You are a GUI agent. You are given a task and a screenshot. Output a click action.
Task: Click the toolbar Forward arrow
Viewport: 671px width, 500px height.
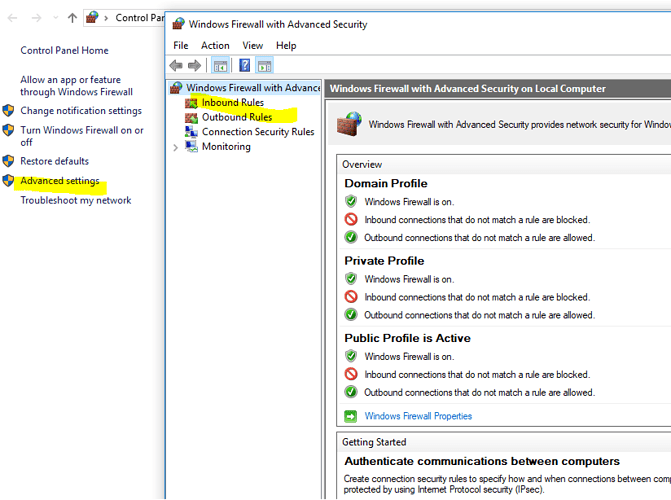194,65
